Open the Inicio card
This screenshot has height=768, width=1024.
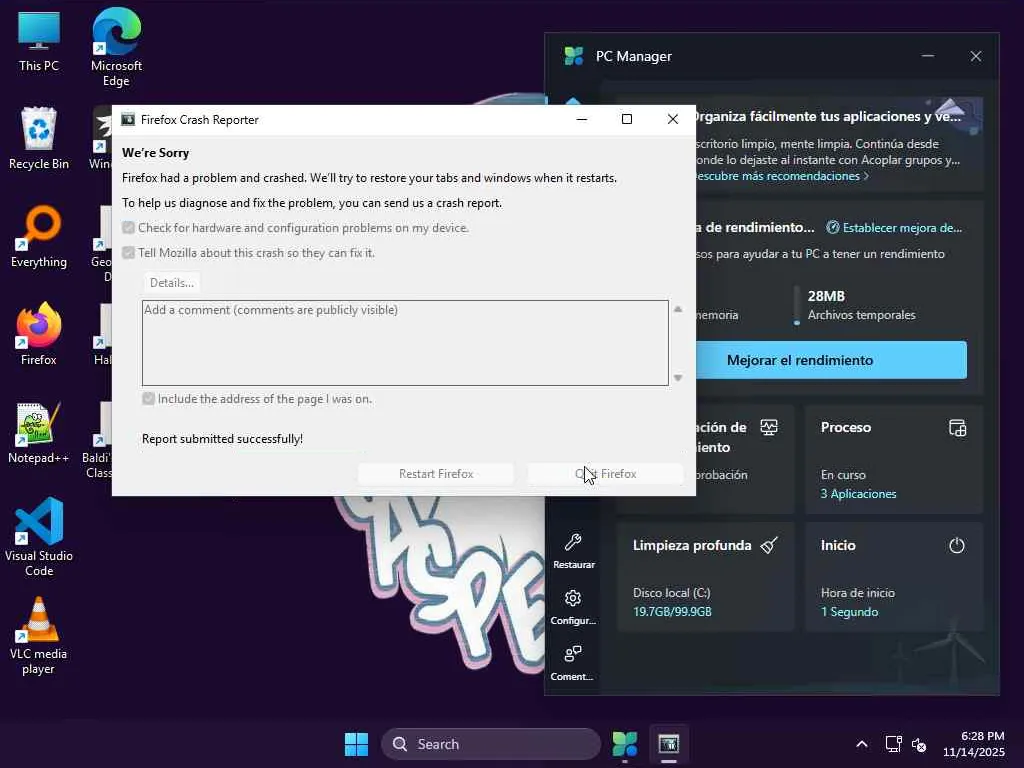tap(894, 577)
